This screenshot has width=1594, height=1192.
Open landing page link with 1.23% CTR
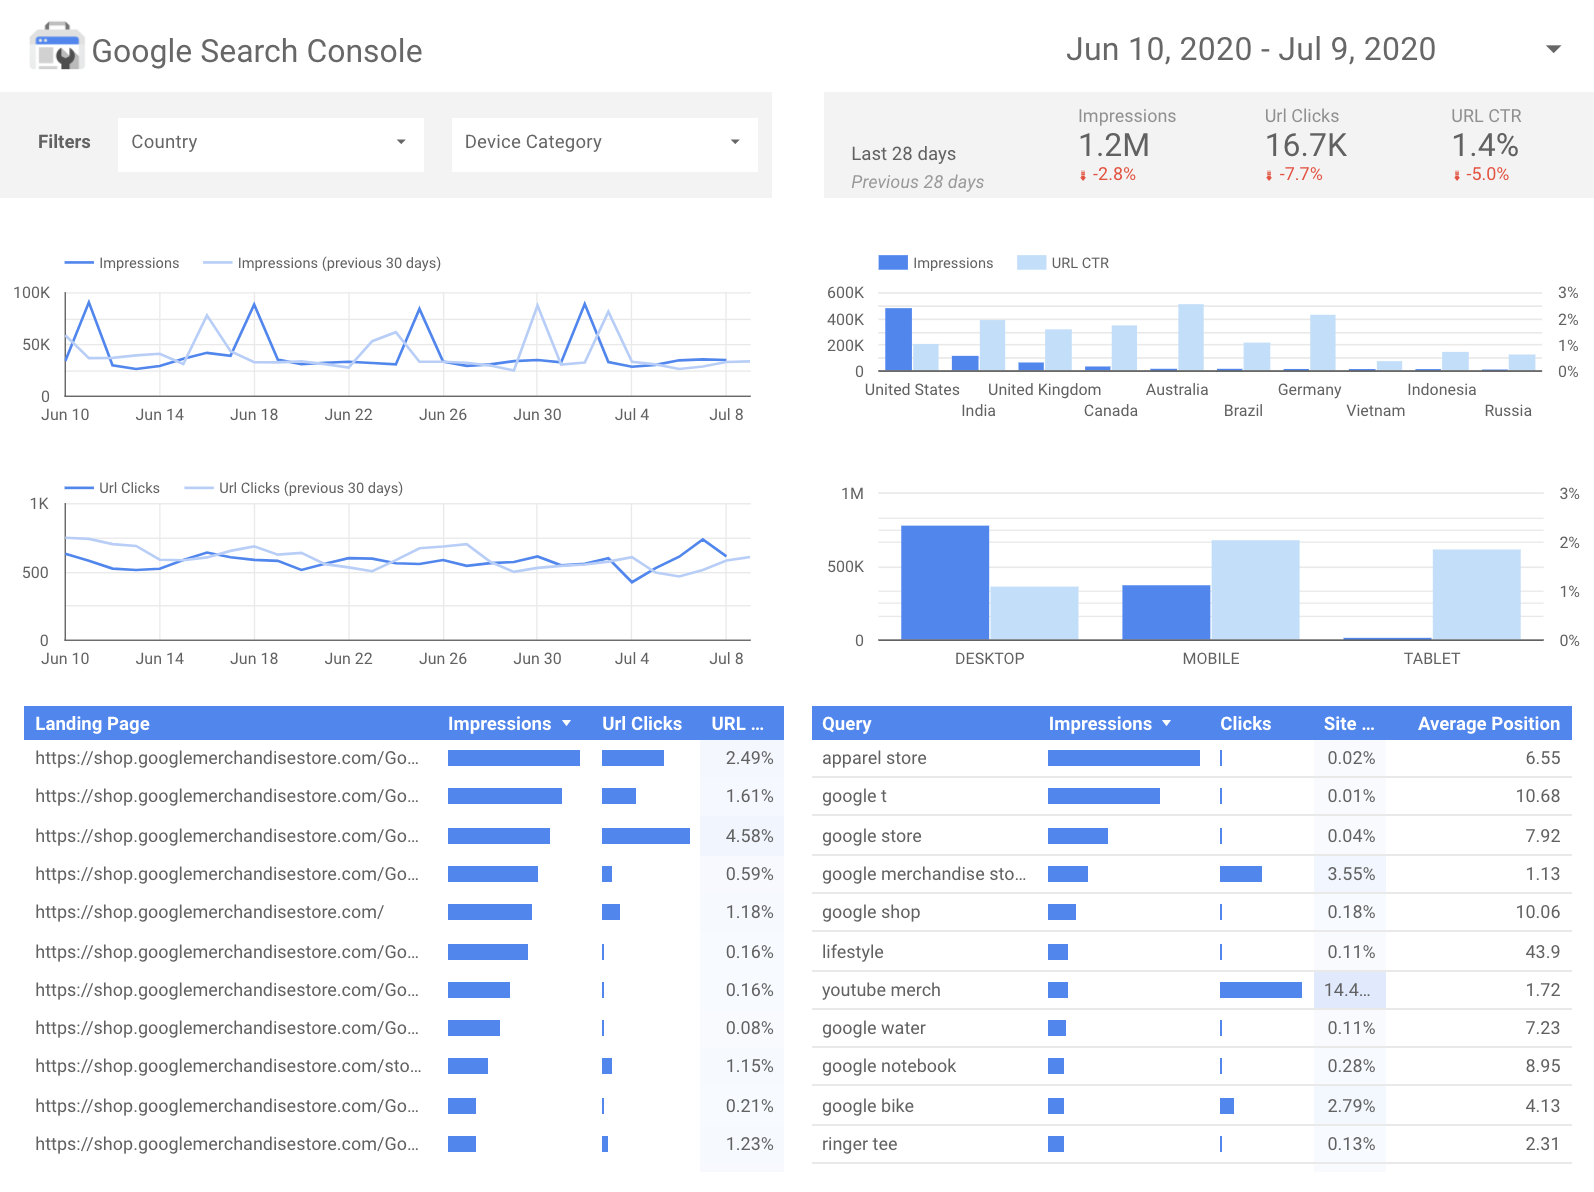click(227, 1144)
